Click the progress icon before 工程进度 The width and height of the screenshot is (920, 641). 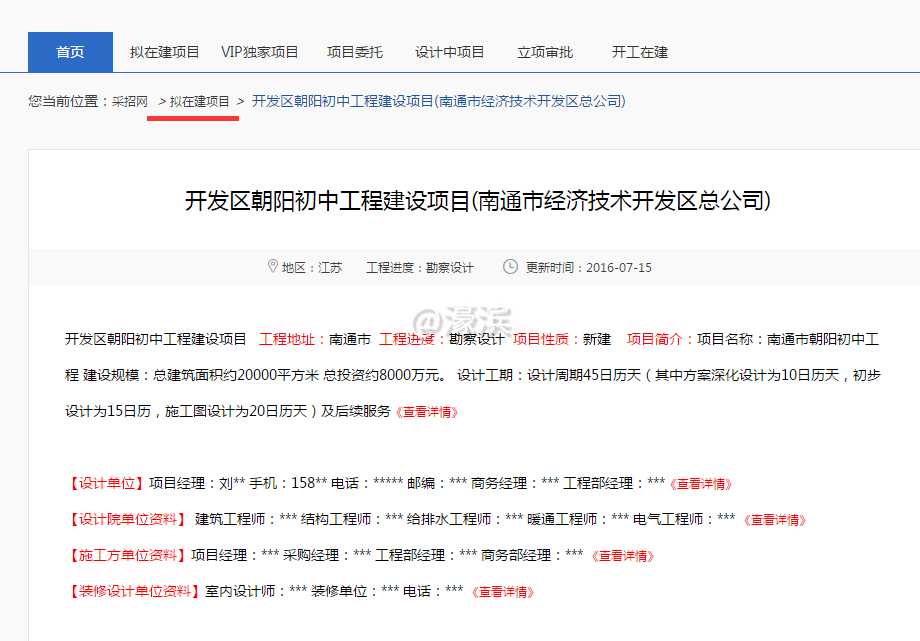(364, 267)
